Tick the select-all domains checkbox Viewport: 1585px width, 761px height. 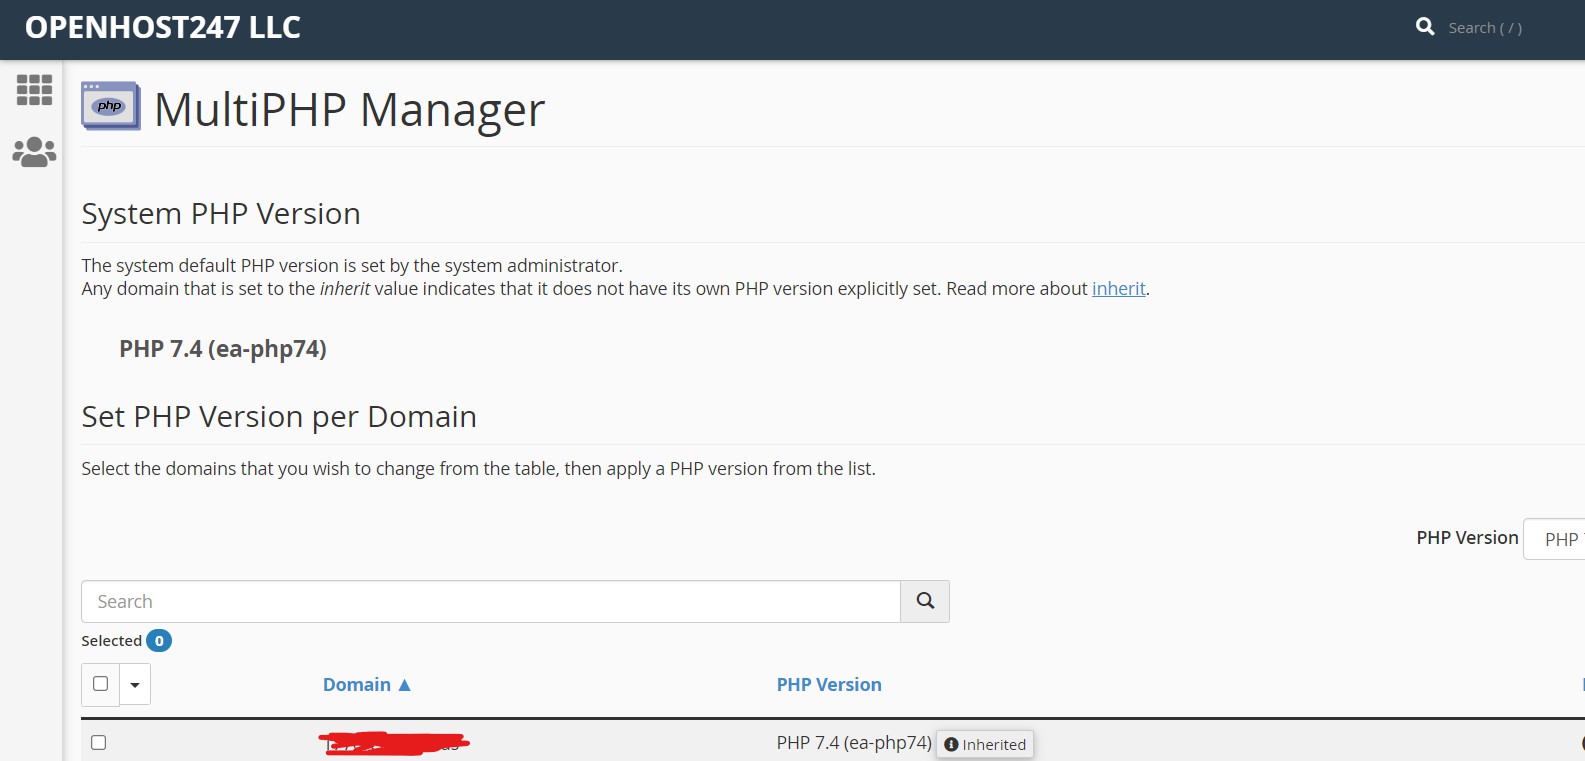coord(100,684)
